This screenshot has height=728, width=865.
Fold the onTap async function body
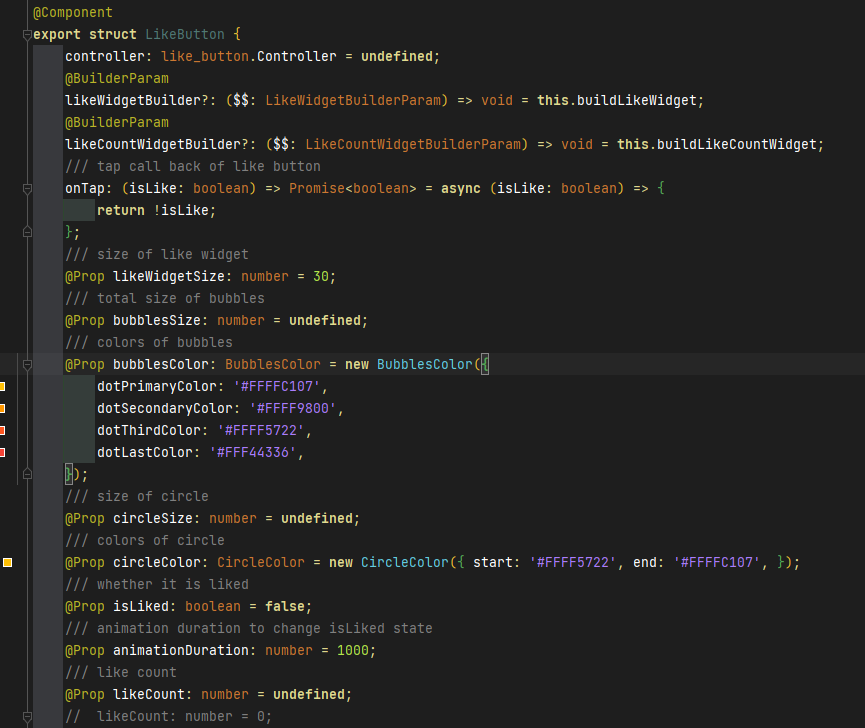coord(27,189)
